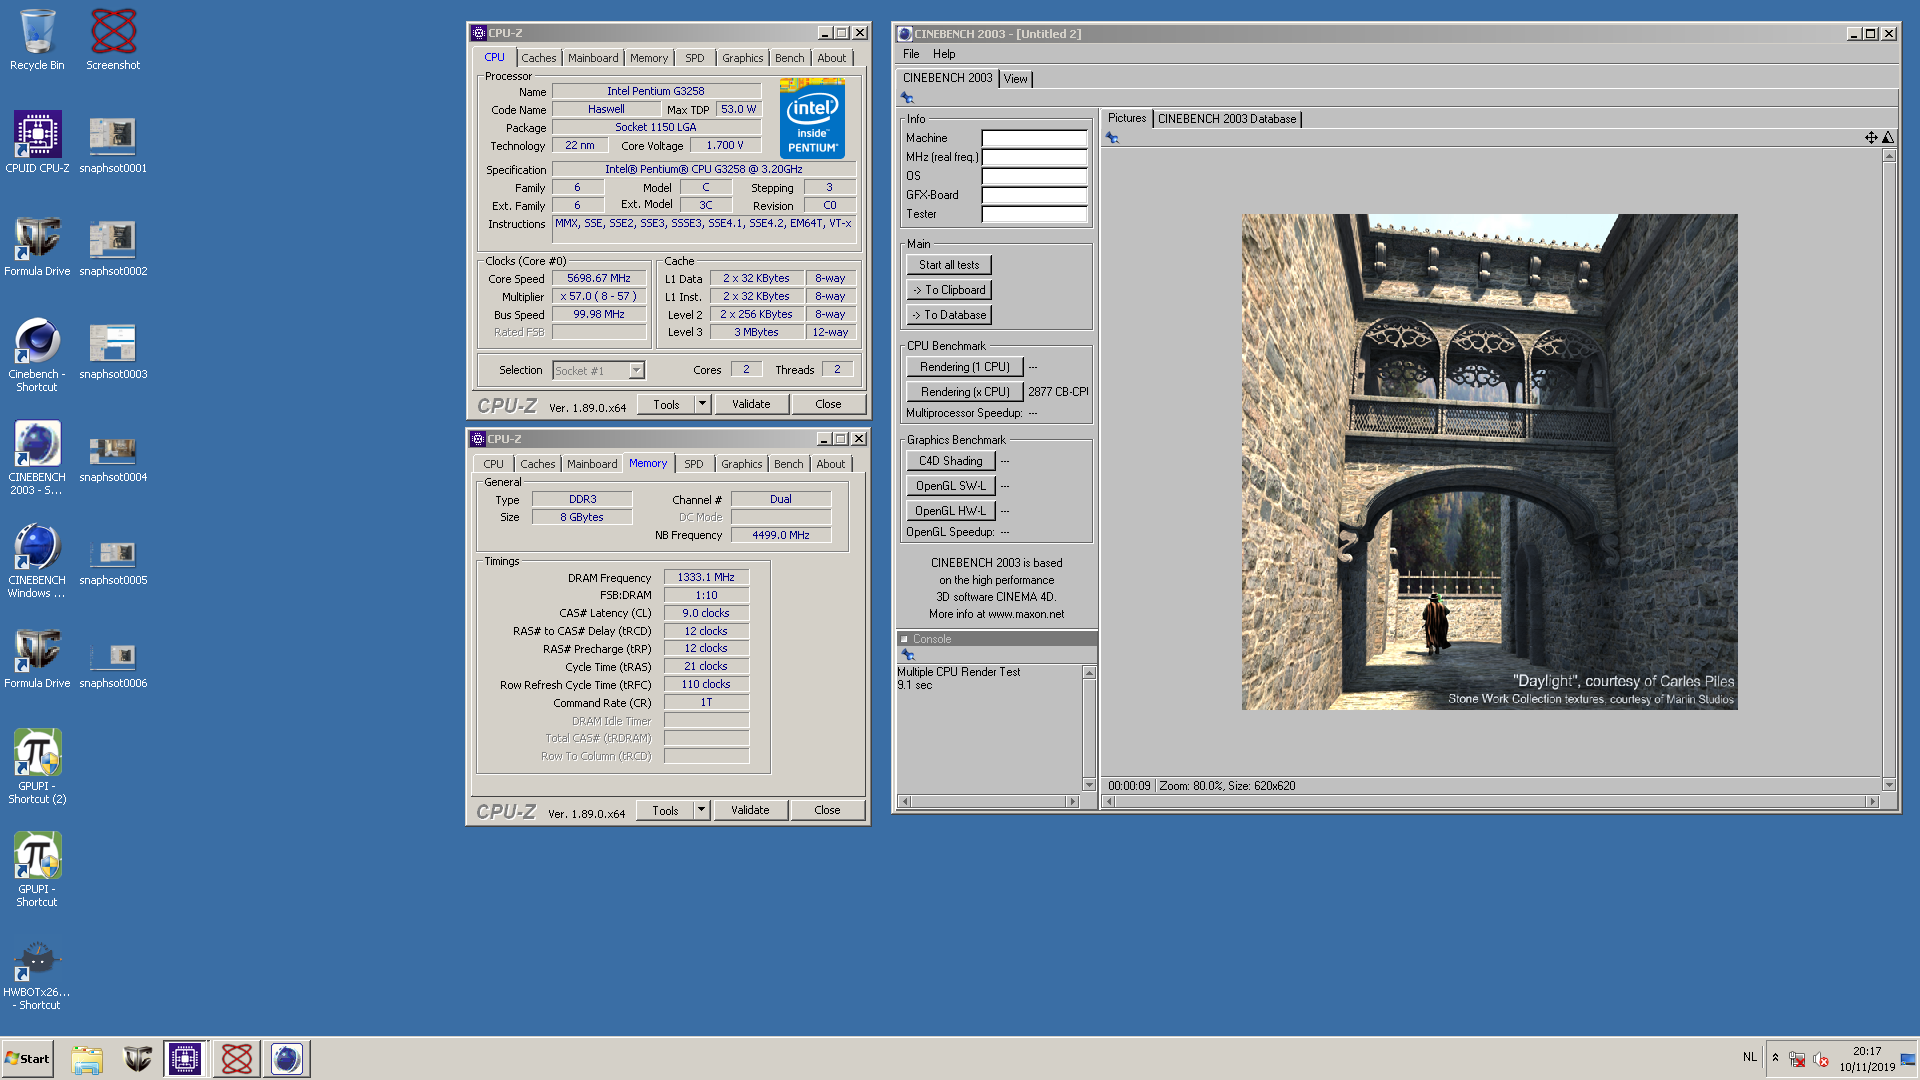This screenshot has height=1080, width=1920.
Task: Switch to Caches tab in top CPU-Z window
Action: coord(538,58)
